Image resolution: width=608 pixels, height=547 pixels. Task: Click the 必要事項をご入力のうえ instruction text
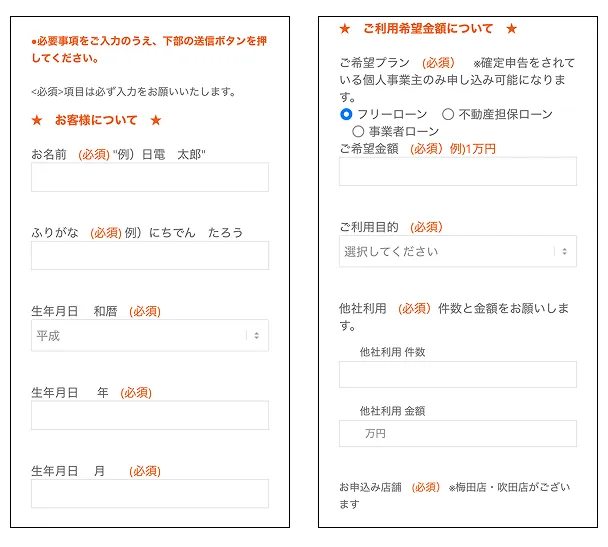click(x=149, y=49)
